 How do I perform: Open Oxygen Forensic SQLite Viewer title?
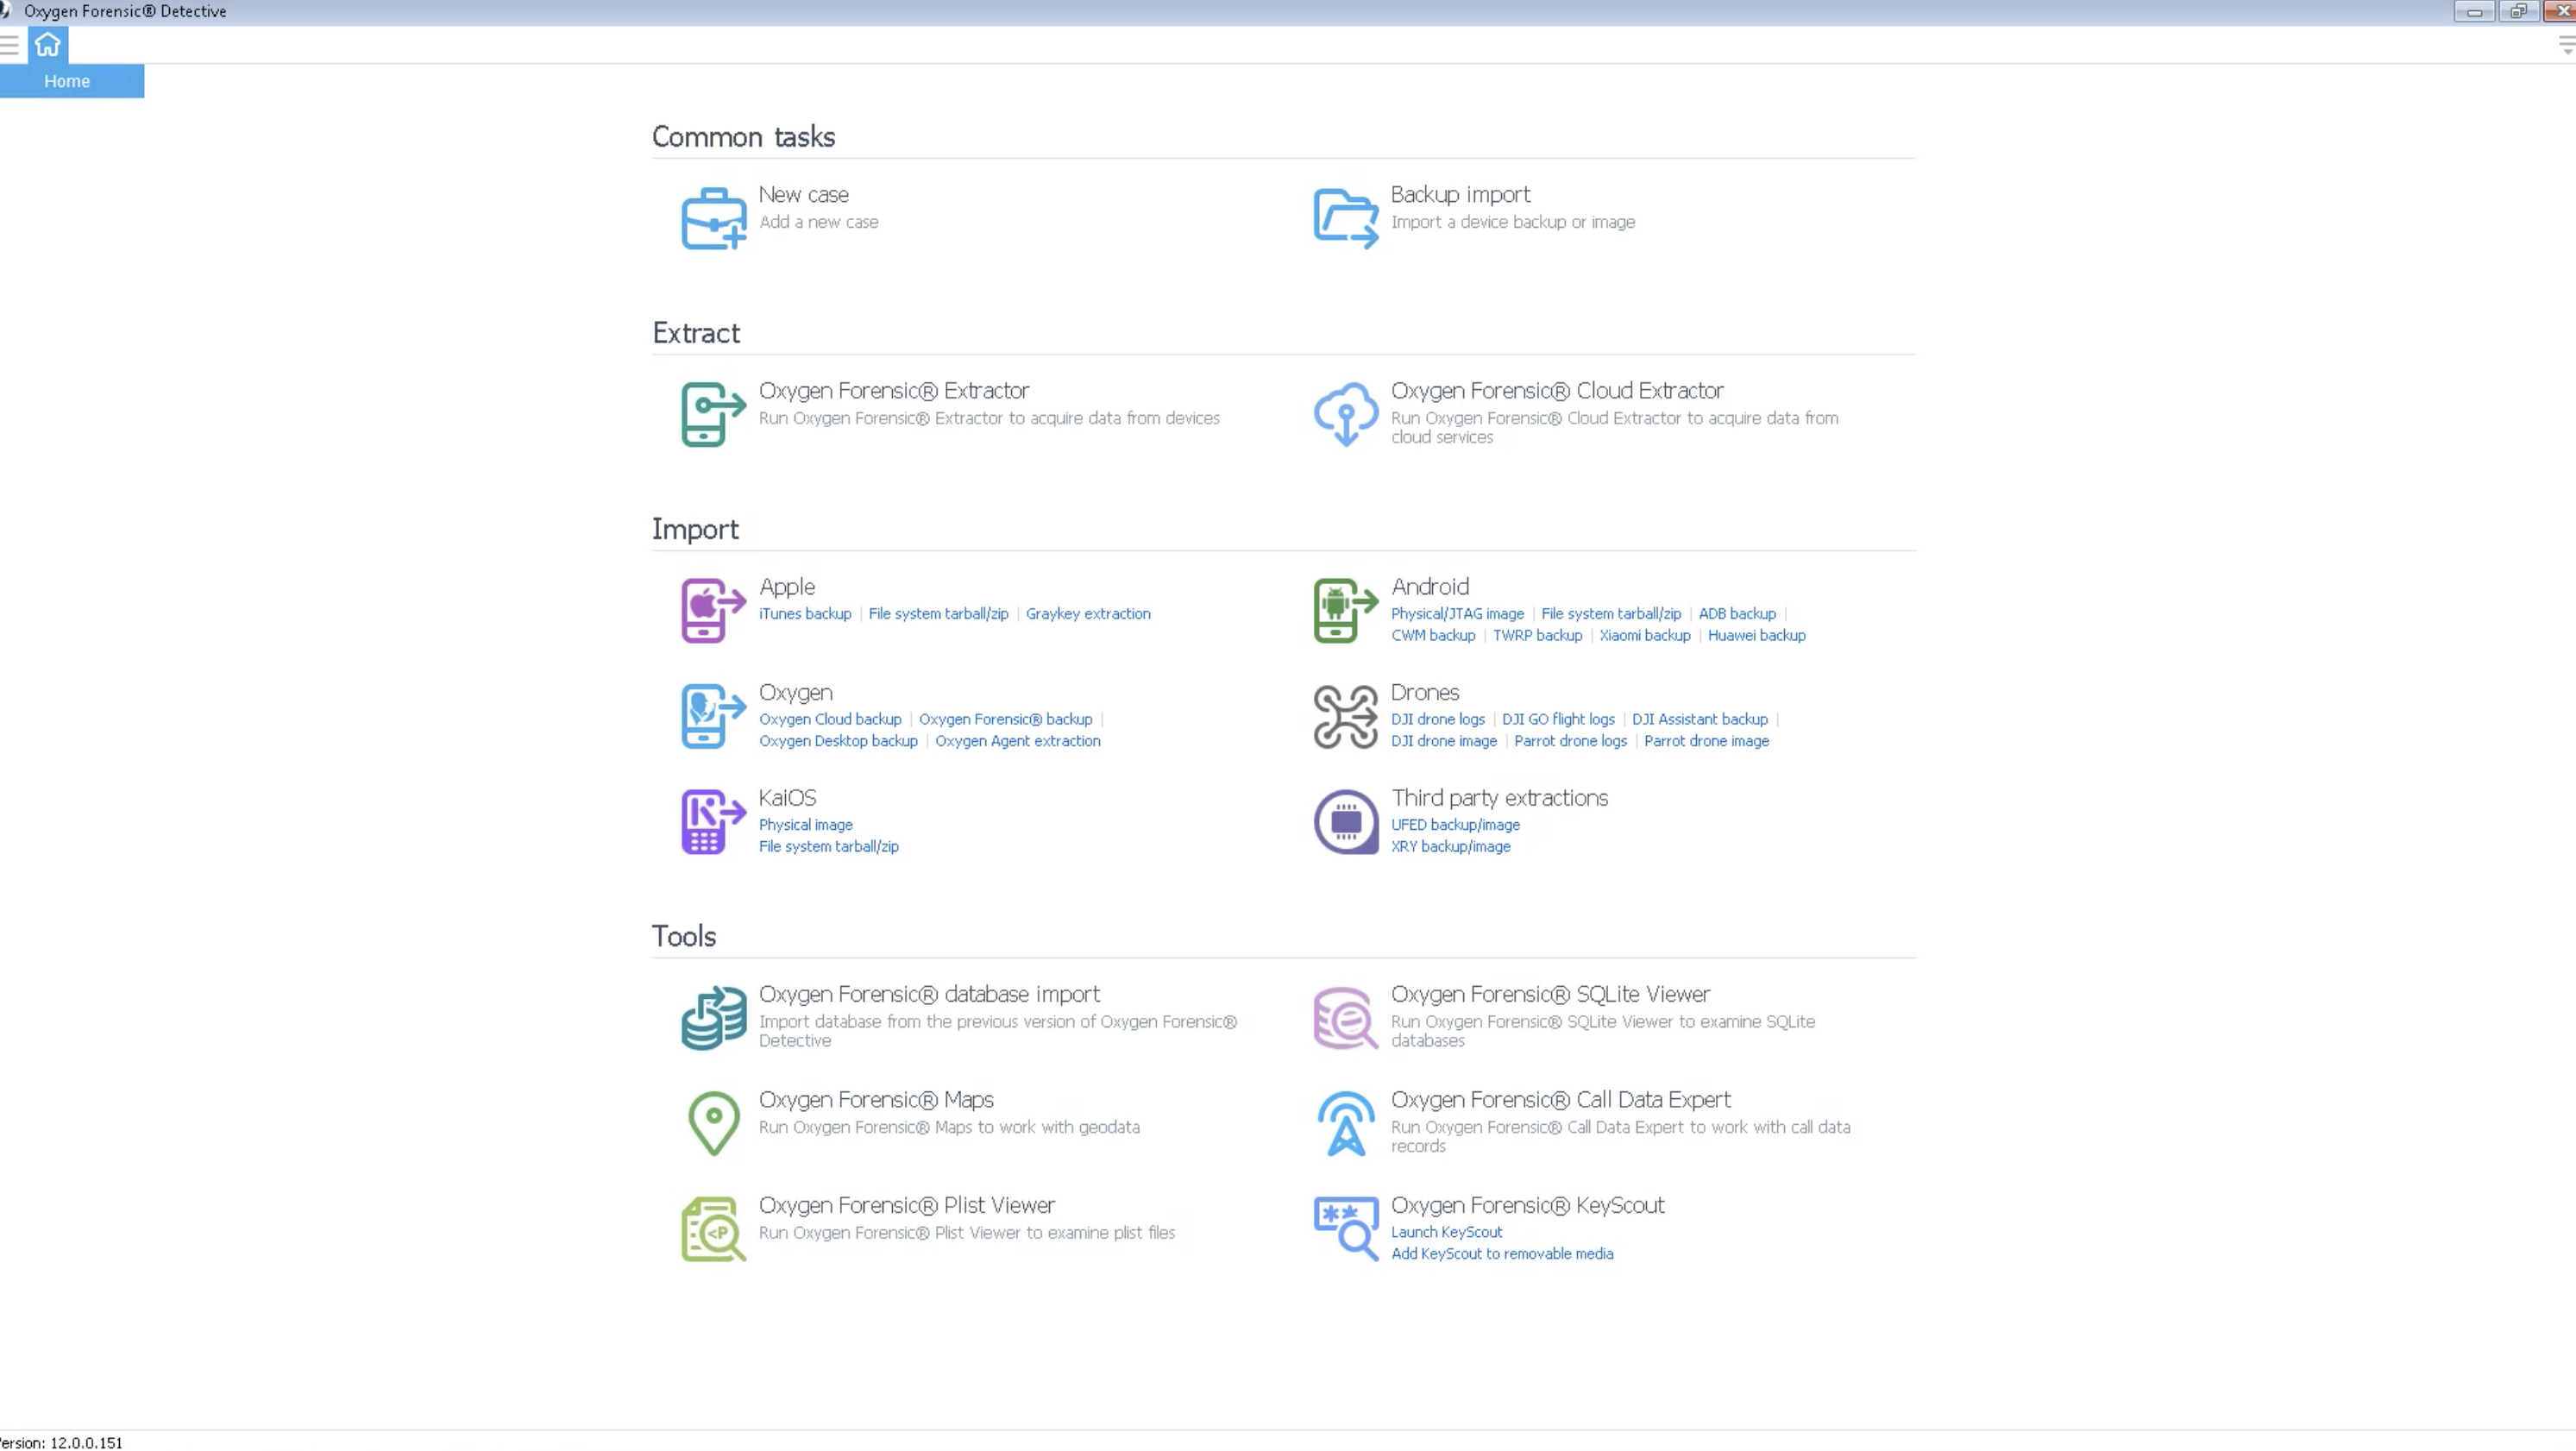pos(1550,994)
